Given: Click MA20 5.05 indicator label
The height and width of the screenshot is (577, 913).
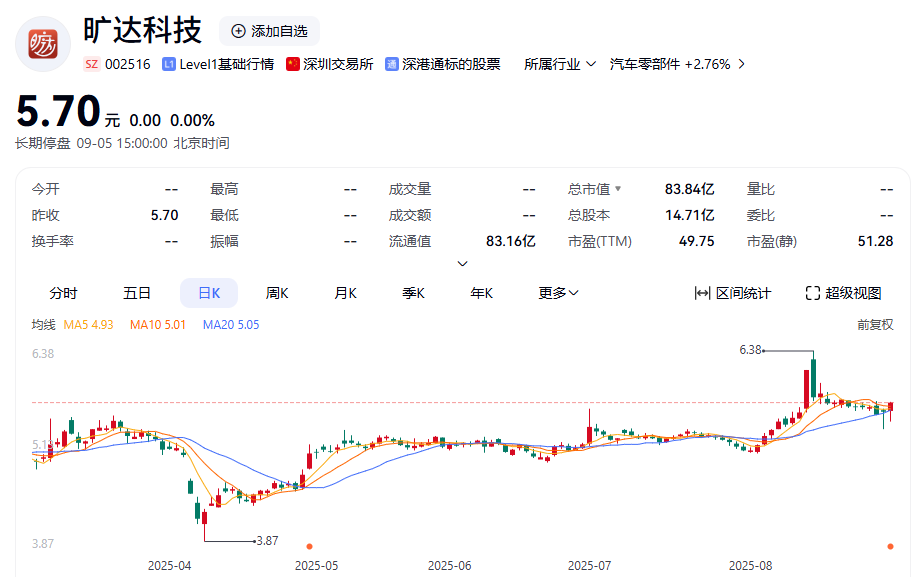Looking at the screenshot, I should [x=231, y=324].
